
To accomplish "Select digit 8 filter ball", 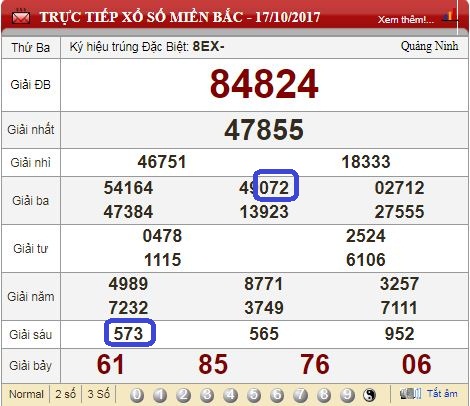I will tap(324, 395).
